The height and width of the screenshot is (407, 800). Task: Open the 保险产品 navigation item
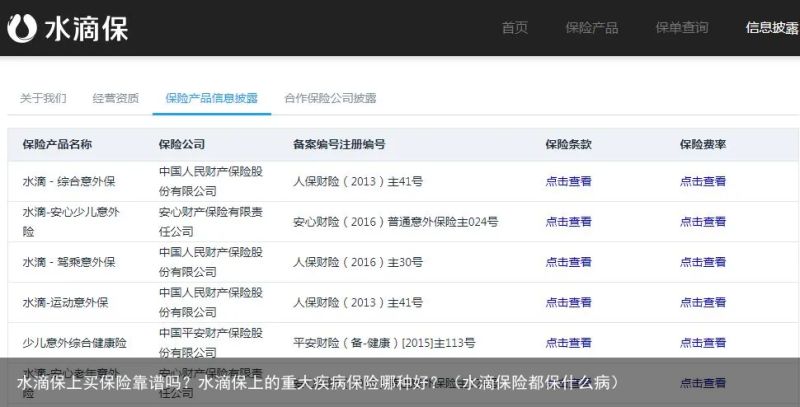coord(591,28)
